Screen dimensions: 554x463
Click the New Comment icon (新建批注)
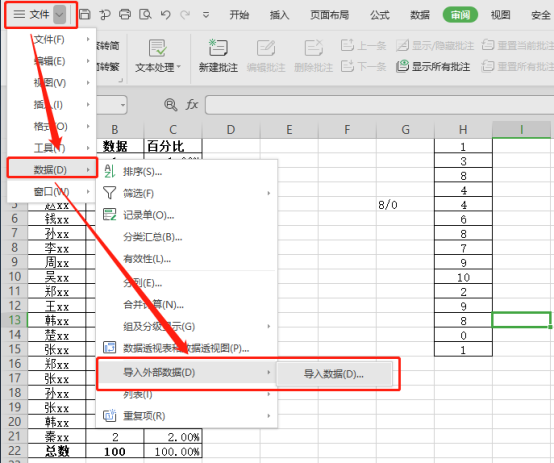click(x=218, y=55)
